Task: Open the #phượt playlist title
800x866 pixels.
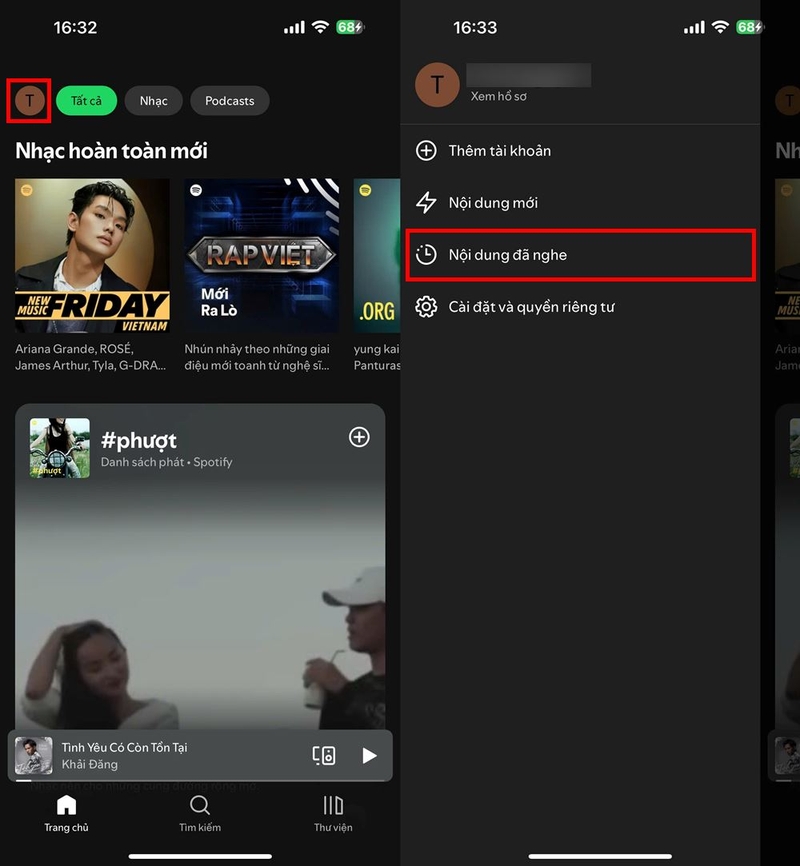Action: pos(139,440)
